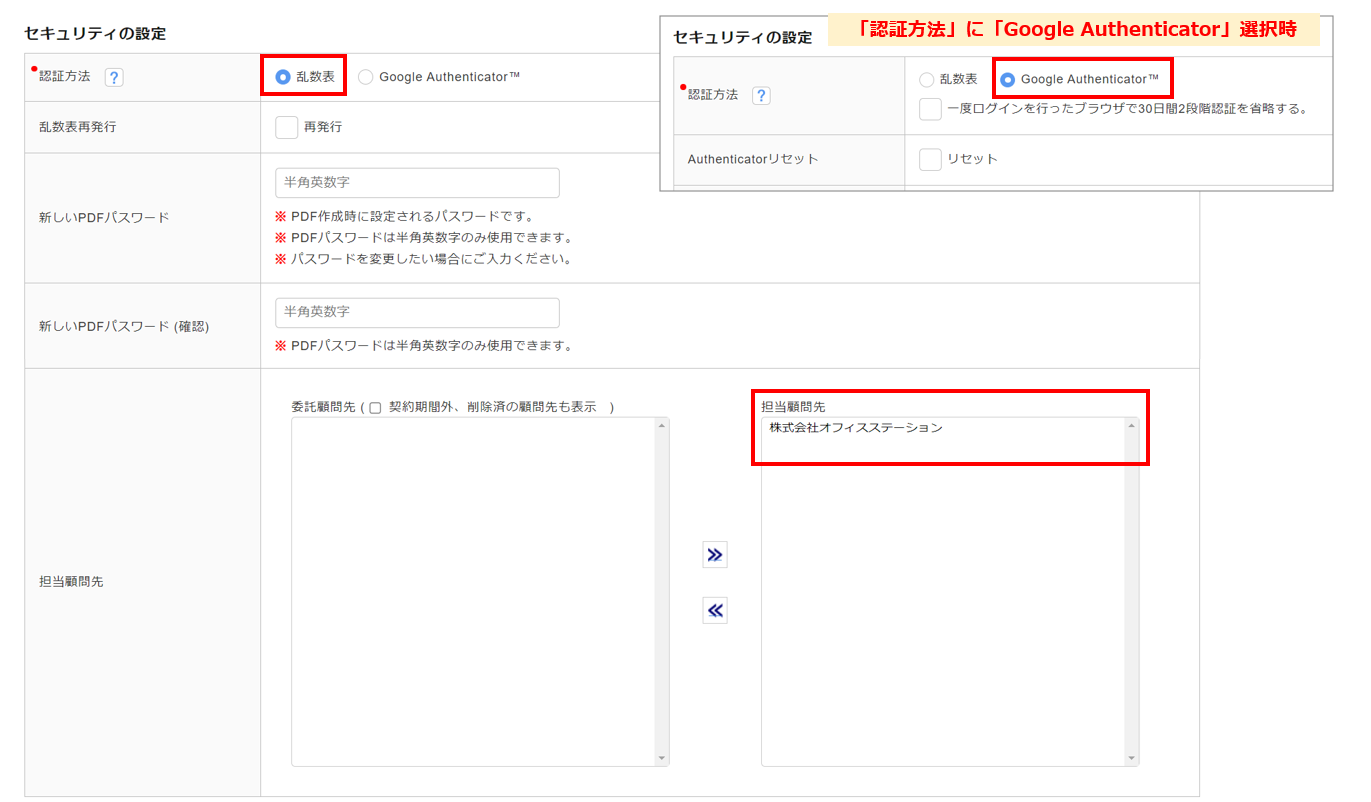The image size is (1371, 802).
Task: Enable 契約期間外、削除済の顧問先も表示 checkbox
Action: click(x=376, y=408)
